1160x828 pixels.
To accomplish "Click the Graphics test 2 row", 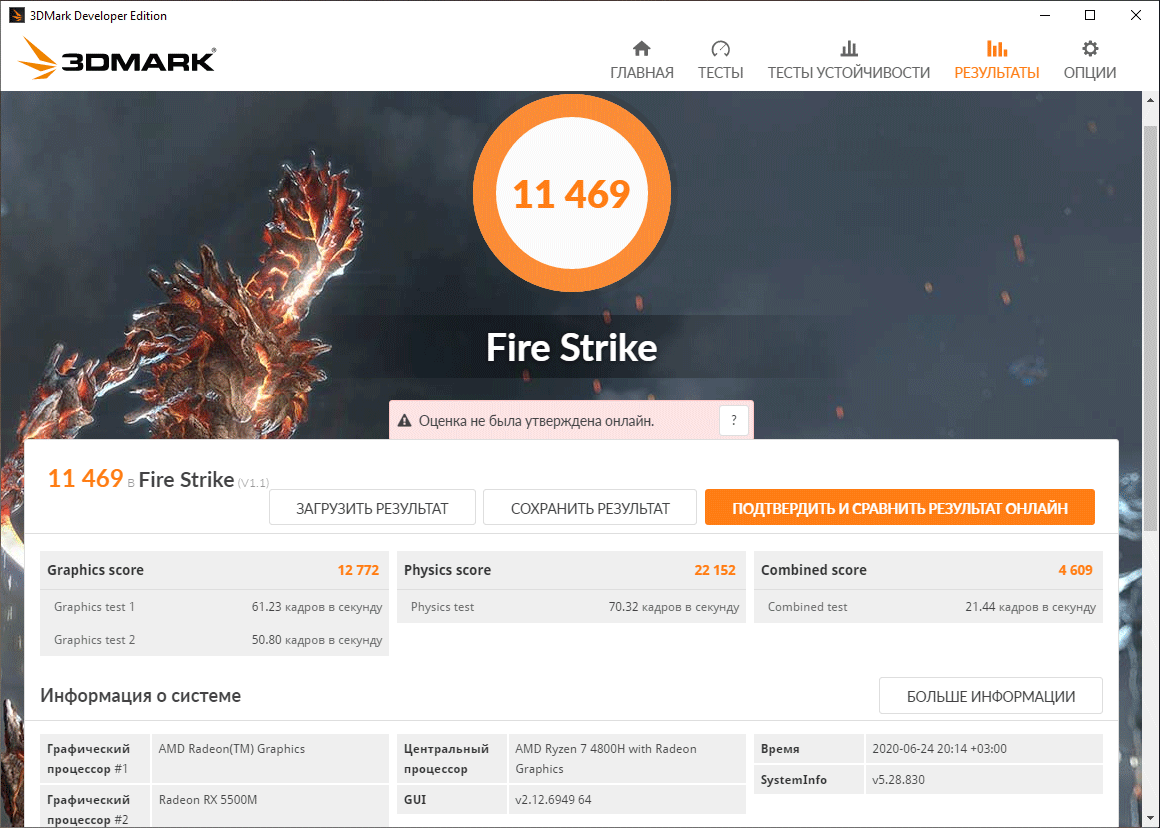I will coord(215,639).
